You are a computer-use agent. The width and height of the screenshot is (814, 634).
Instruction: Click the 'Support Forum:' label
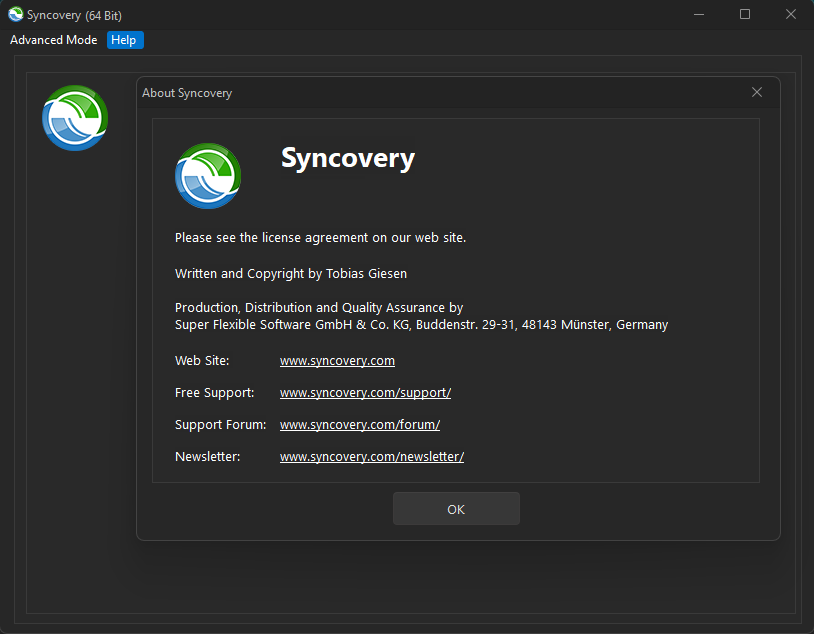click(x=220, y=425)
